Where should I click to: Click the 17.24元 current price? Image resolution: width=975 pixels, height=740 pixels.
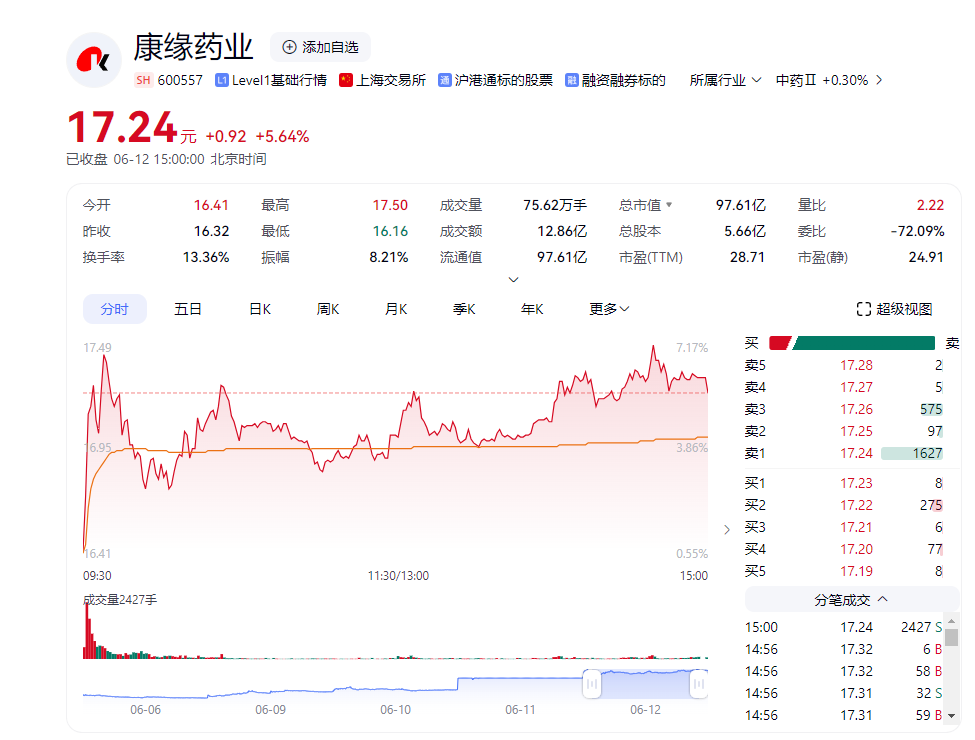132,127
